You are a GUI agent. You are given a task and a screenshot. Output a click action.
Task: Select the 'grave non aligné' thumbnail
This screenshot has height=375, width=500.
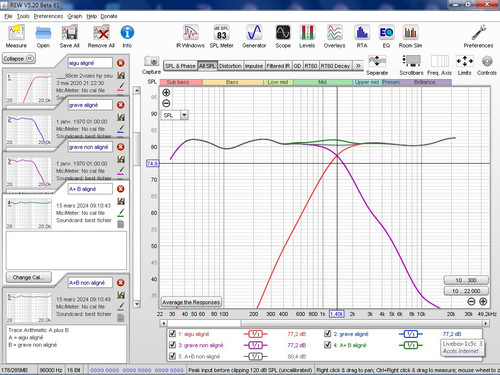point(29,172)
